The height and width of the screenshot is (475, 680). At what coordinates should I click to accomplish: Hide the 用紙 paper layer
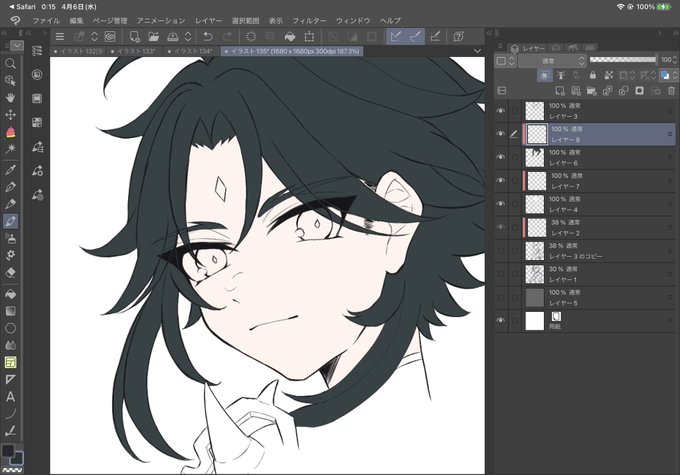(500, 321)
